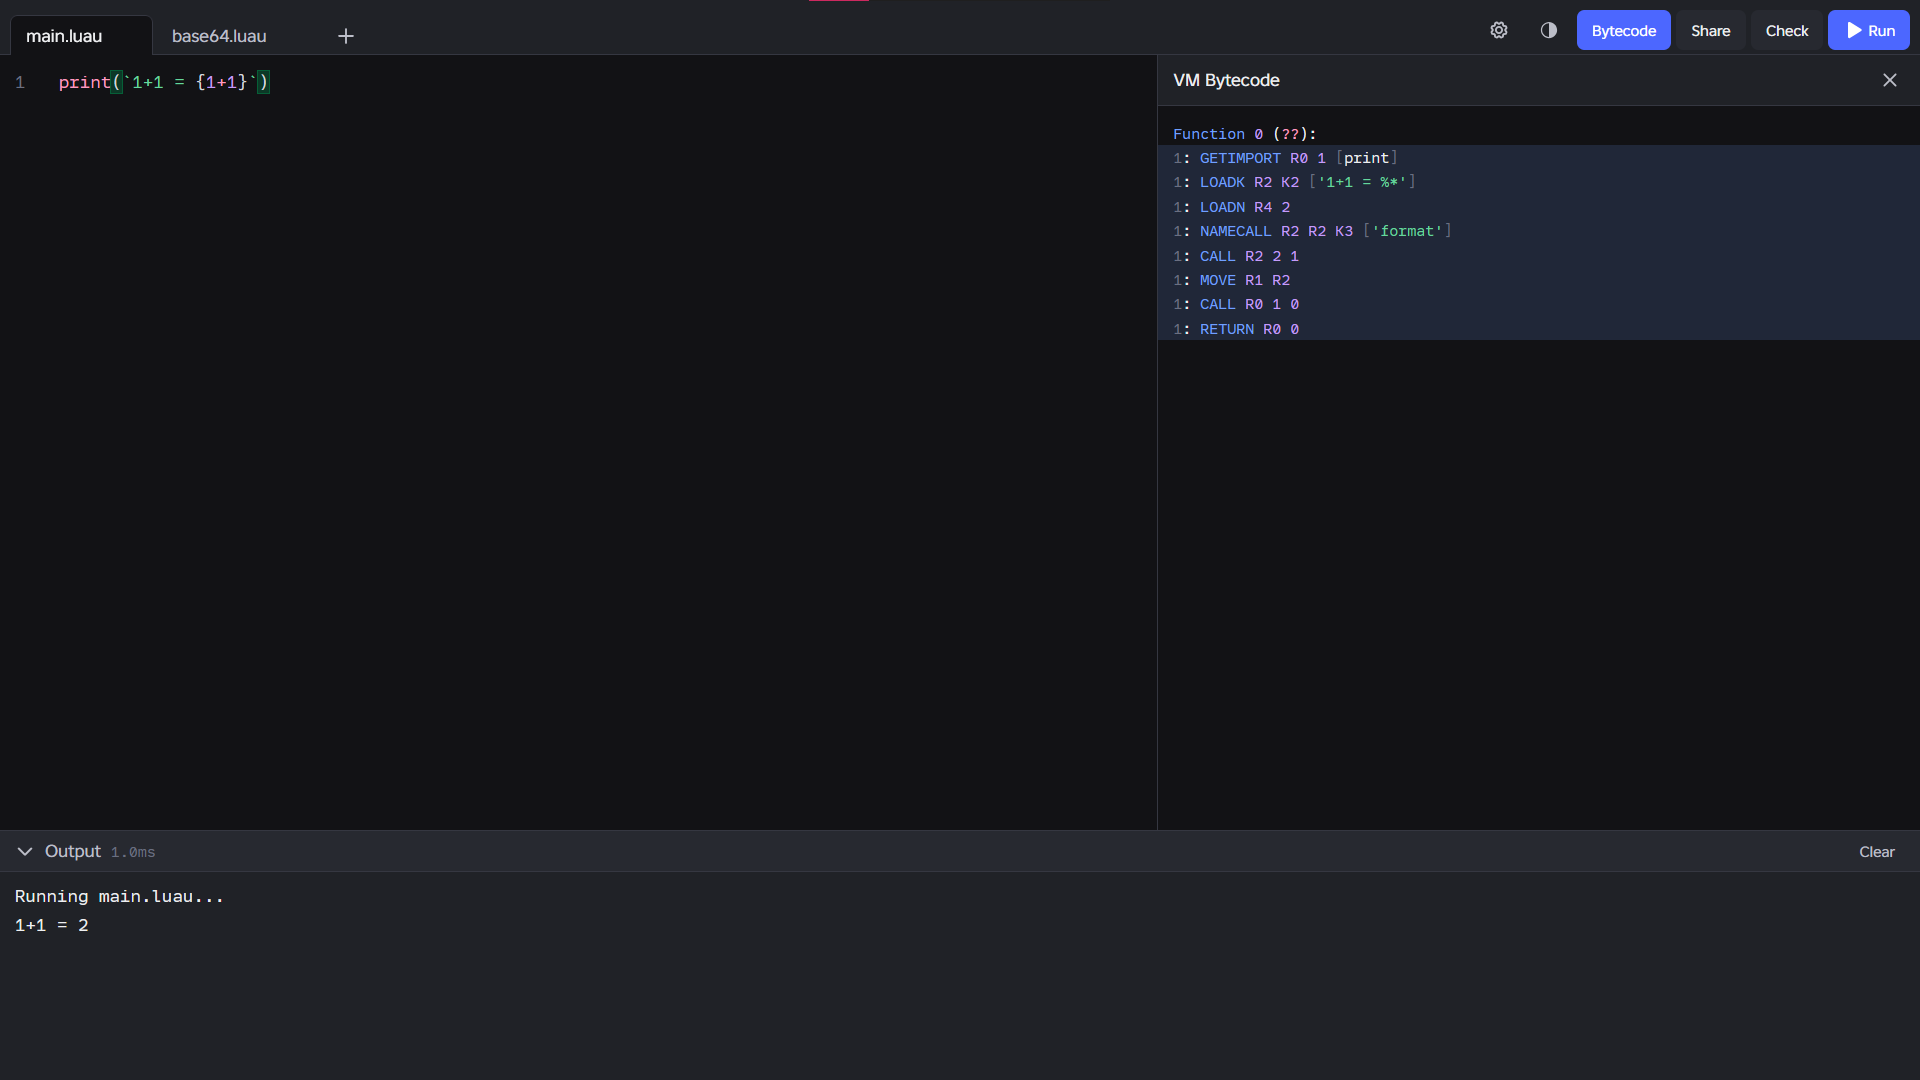Open the settings gear icon
The image size is (1920, 1080).
[1498, 30]
